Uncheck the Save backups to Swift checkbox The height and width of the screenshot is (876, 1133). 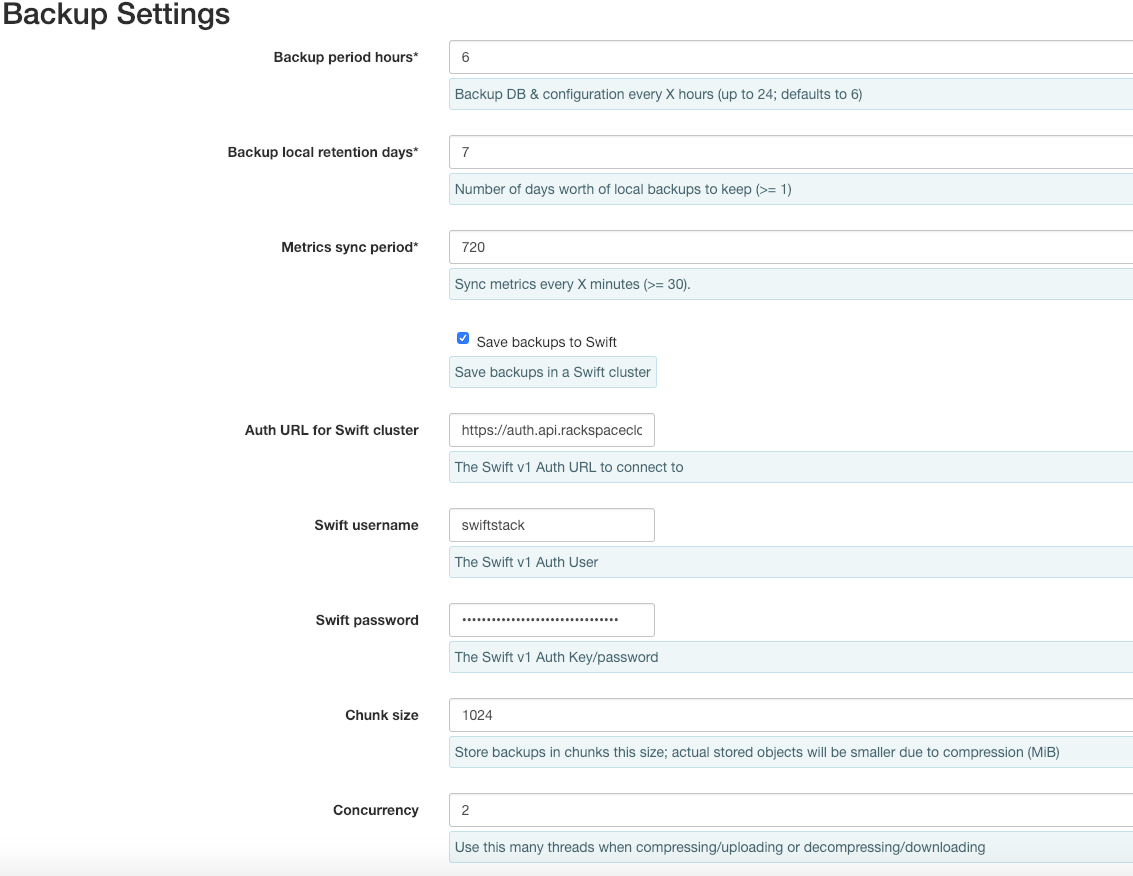pyautogui.click(x=463, y=338)
